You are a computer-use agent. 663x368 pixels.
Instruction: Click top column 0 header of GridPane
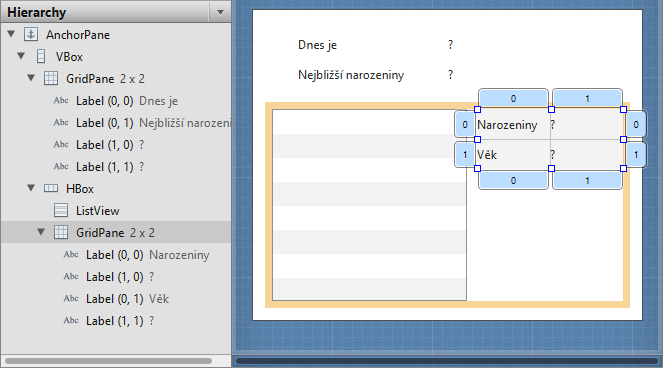[x=513, y=98]
